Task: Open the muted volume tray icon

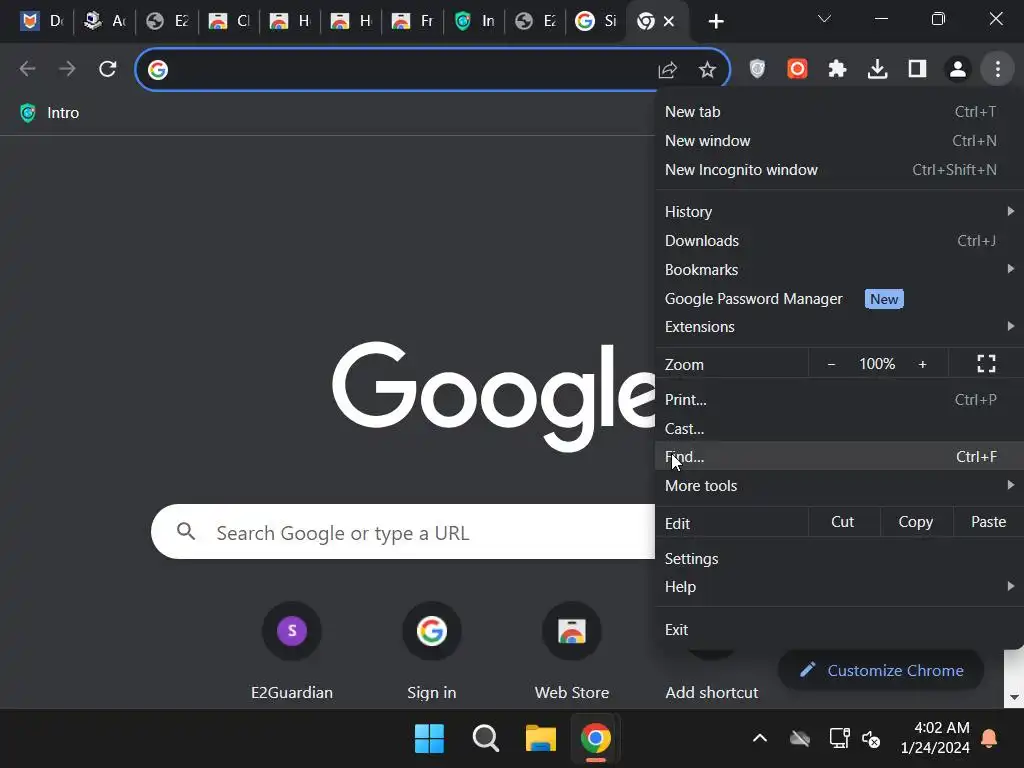Action: coord(871,739)
